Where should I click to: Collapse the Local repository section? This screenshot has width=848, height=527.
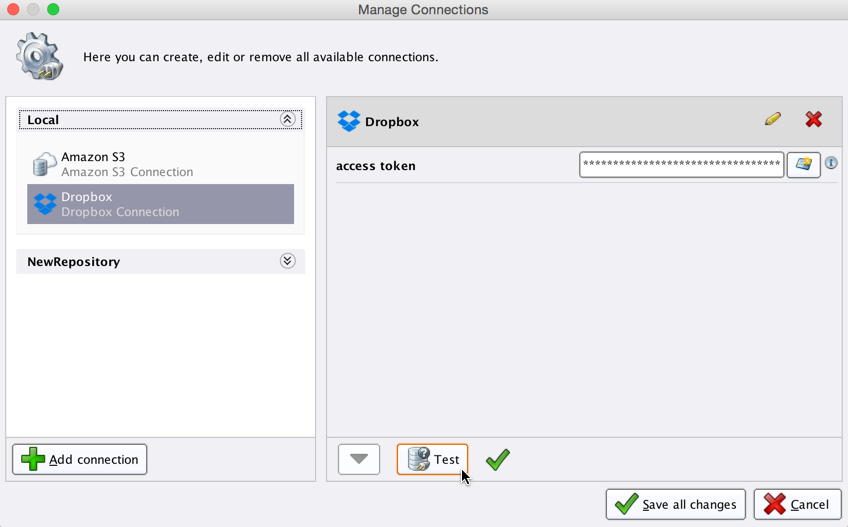tap(287, 119)
